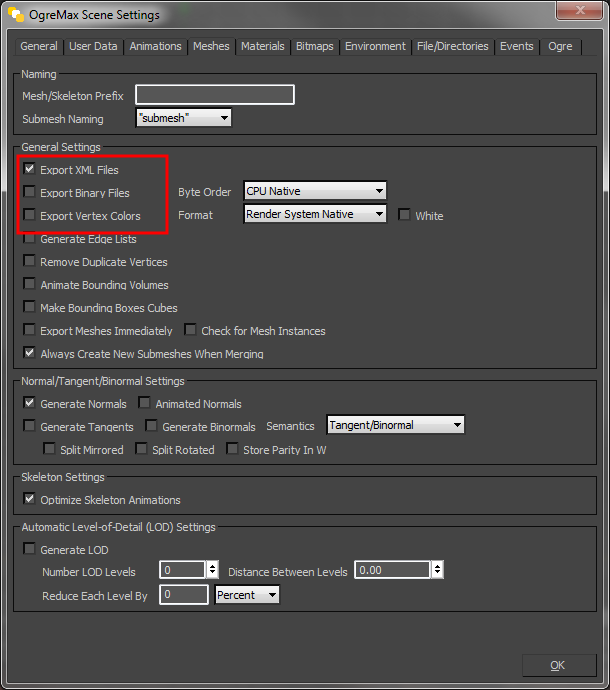This screenshot has width=610, height=690.
Task: Toggle Generate Tangents checkbox
Action: coord(30,426)
